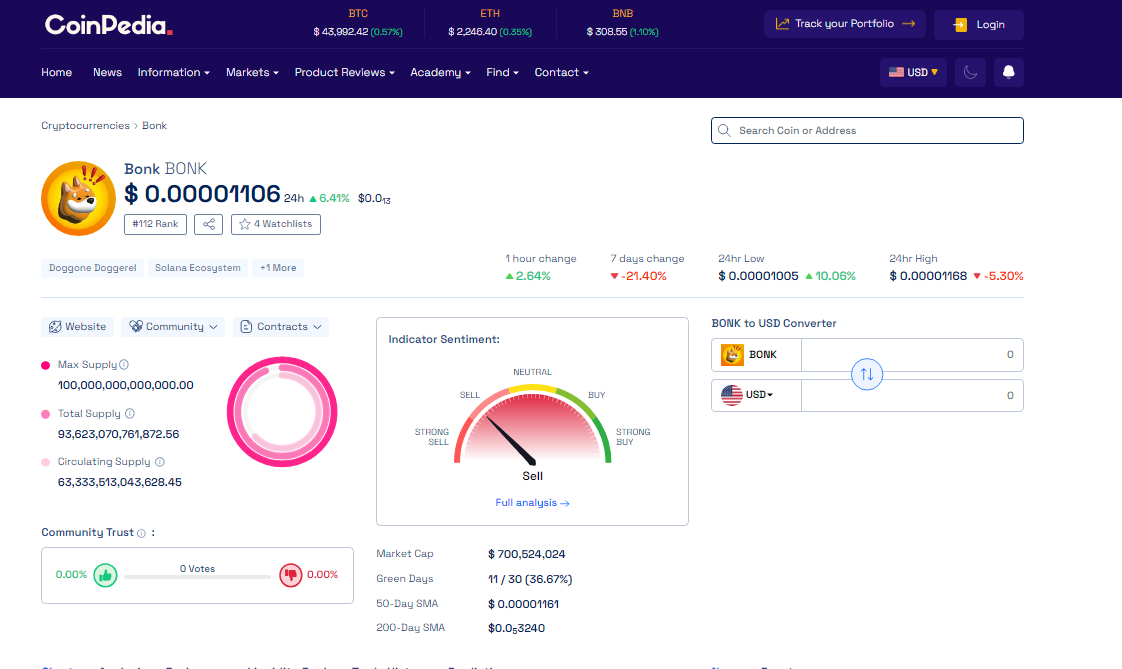This screenshot has height=669, width=1122.
Task: Click the search magnifier icon
Action: (724, 130)
